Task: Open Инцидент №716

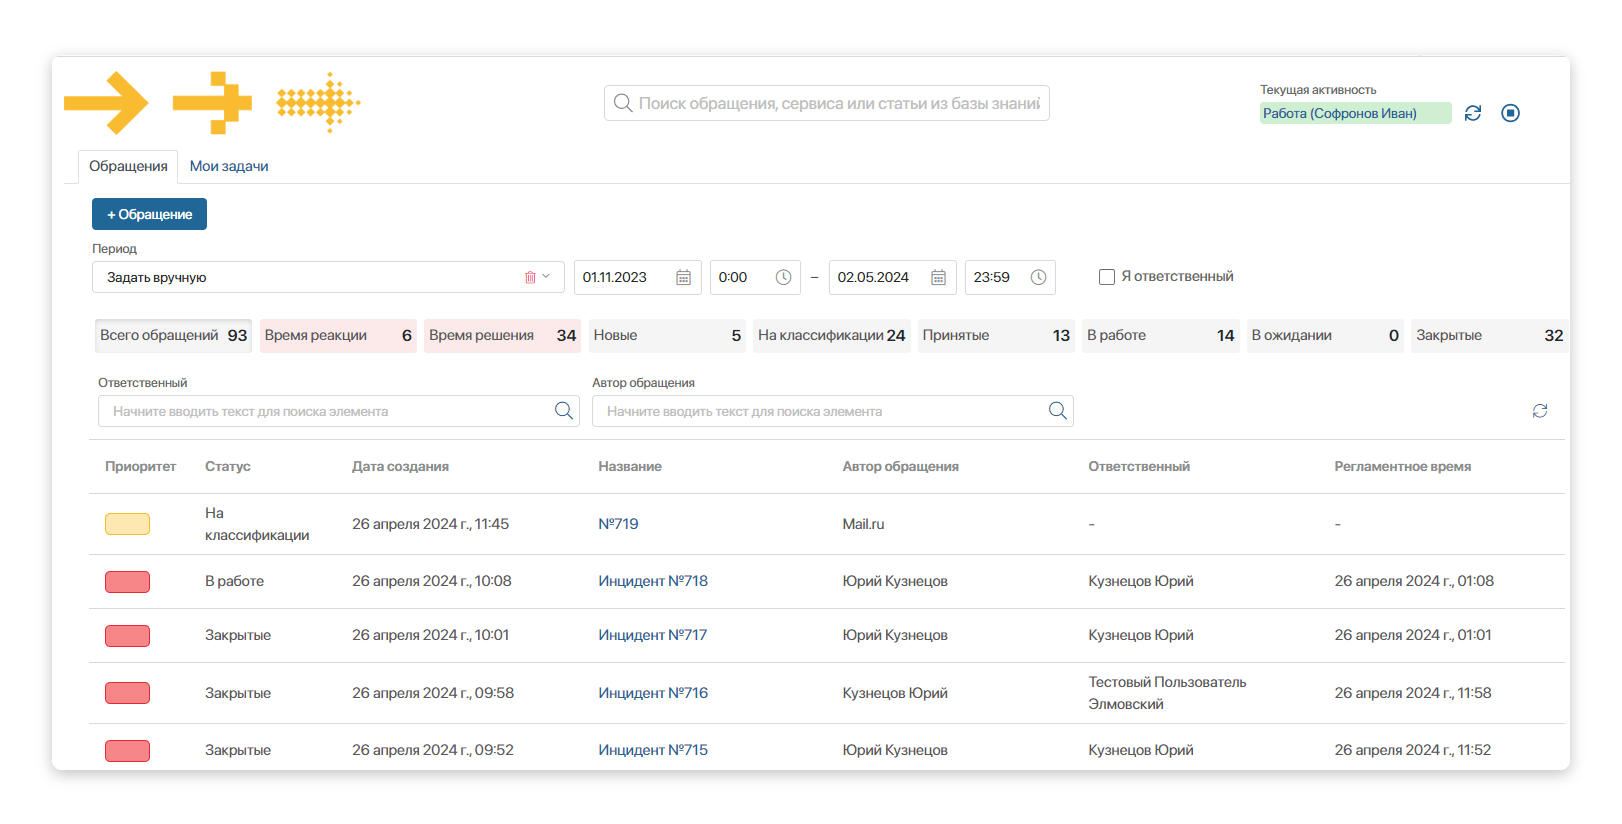Action: click(x=653, y=693)
